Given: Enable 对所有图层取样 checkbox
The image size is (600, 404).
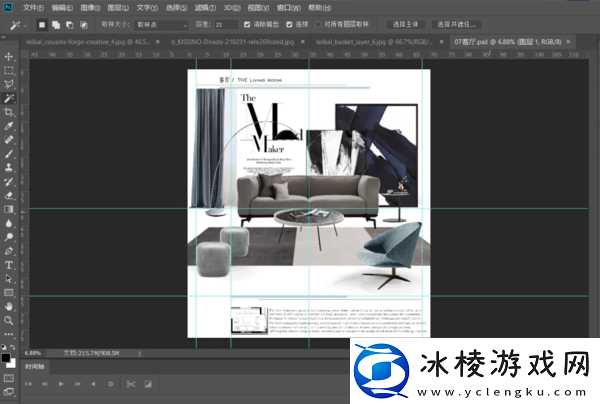Looking at the screenshot, I should tap(318, 24).
